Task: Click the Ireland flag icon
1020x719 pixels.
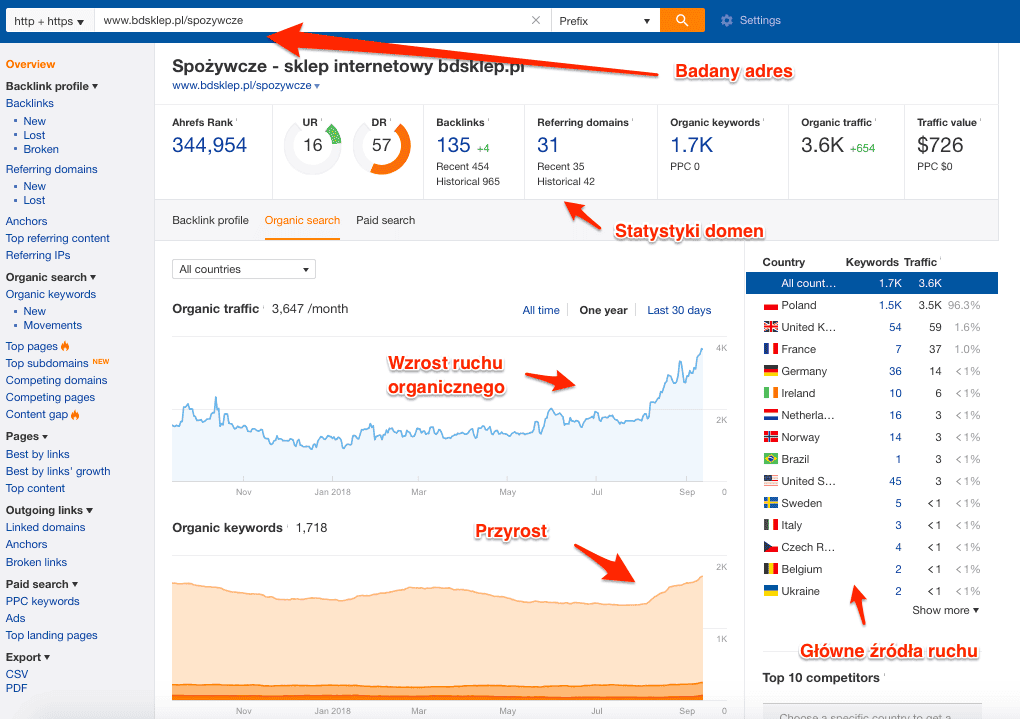Action: tap(770, 393)
